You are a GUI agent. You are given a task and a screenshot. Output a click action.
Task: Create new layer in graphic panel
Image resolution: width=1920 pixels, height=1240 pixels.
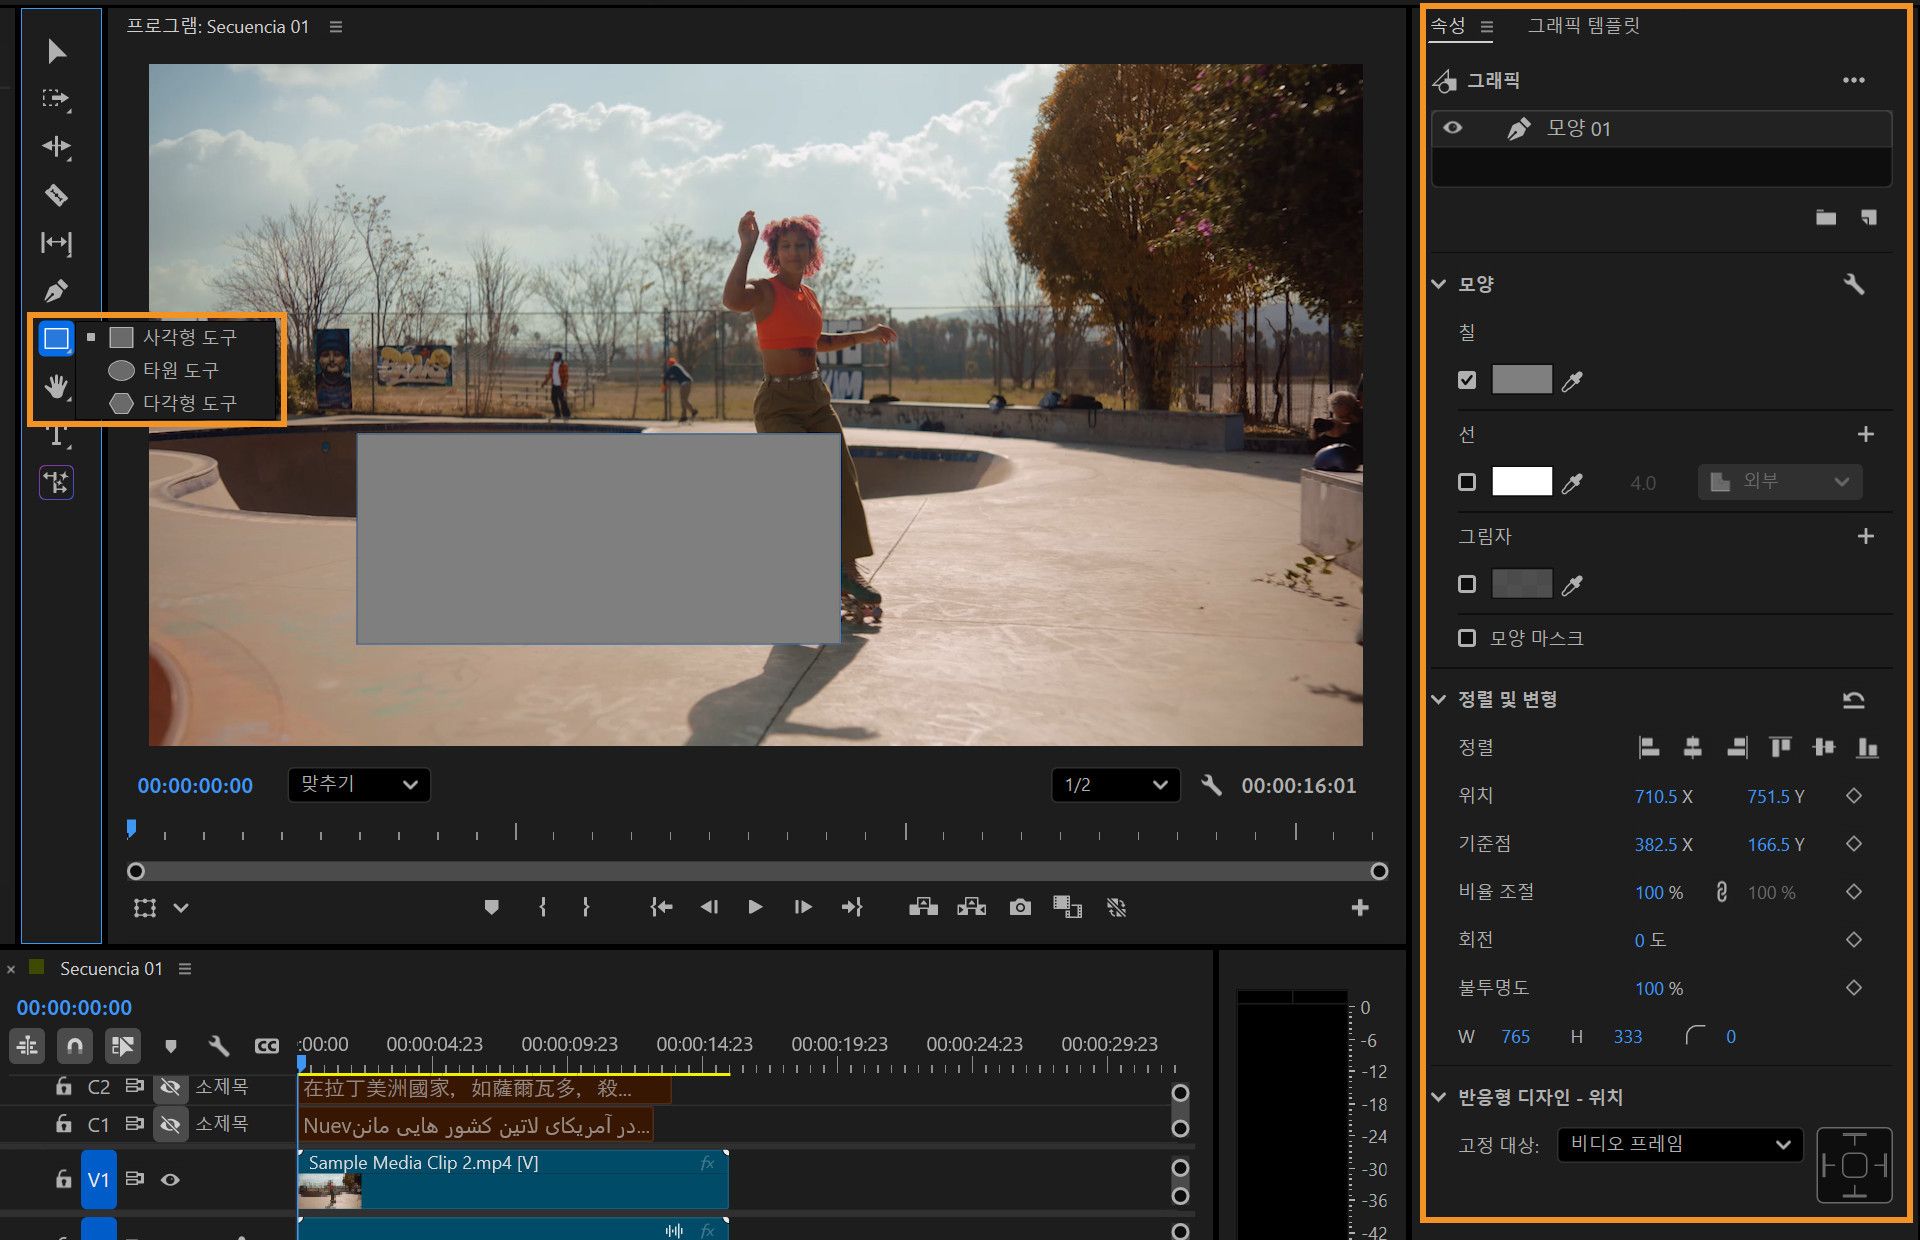click(1868, 217)
